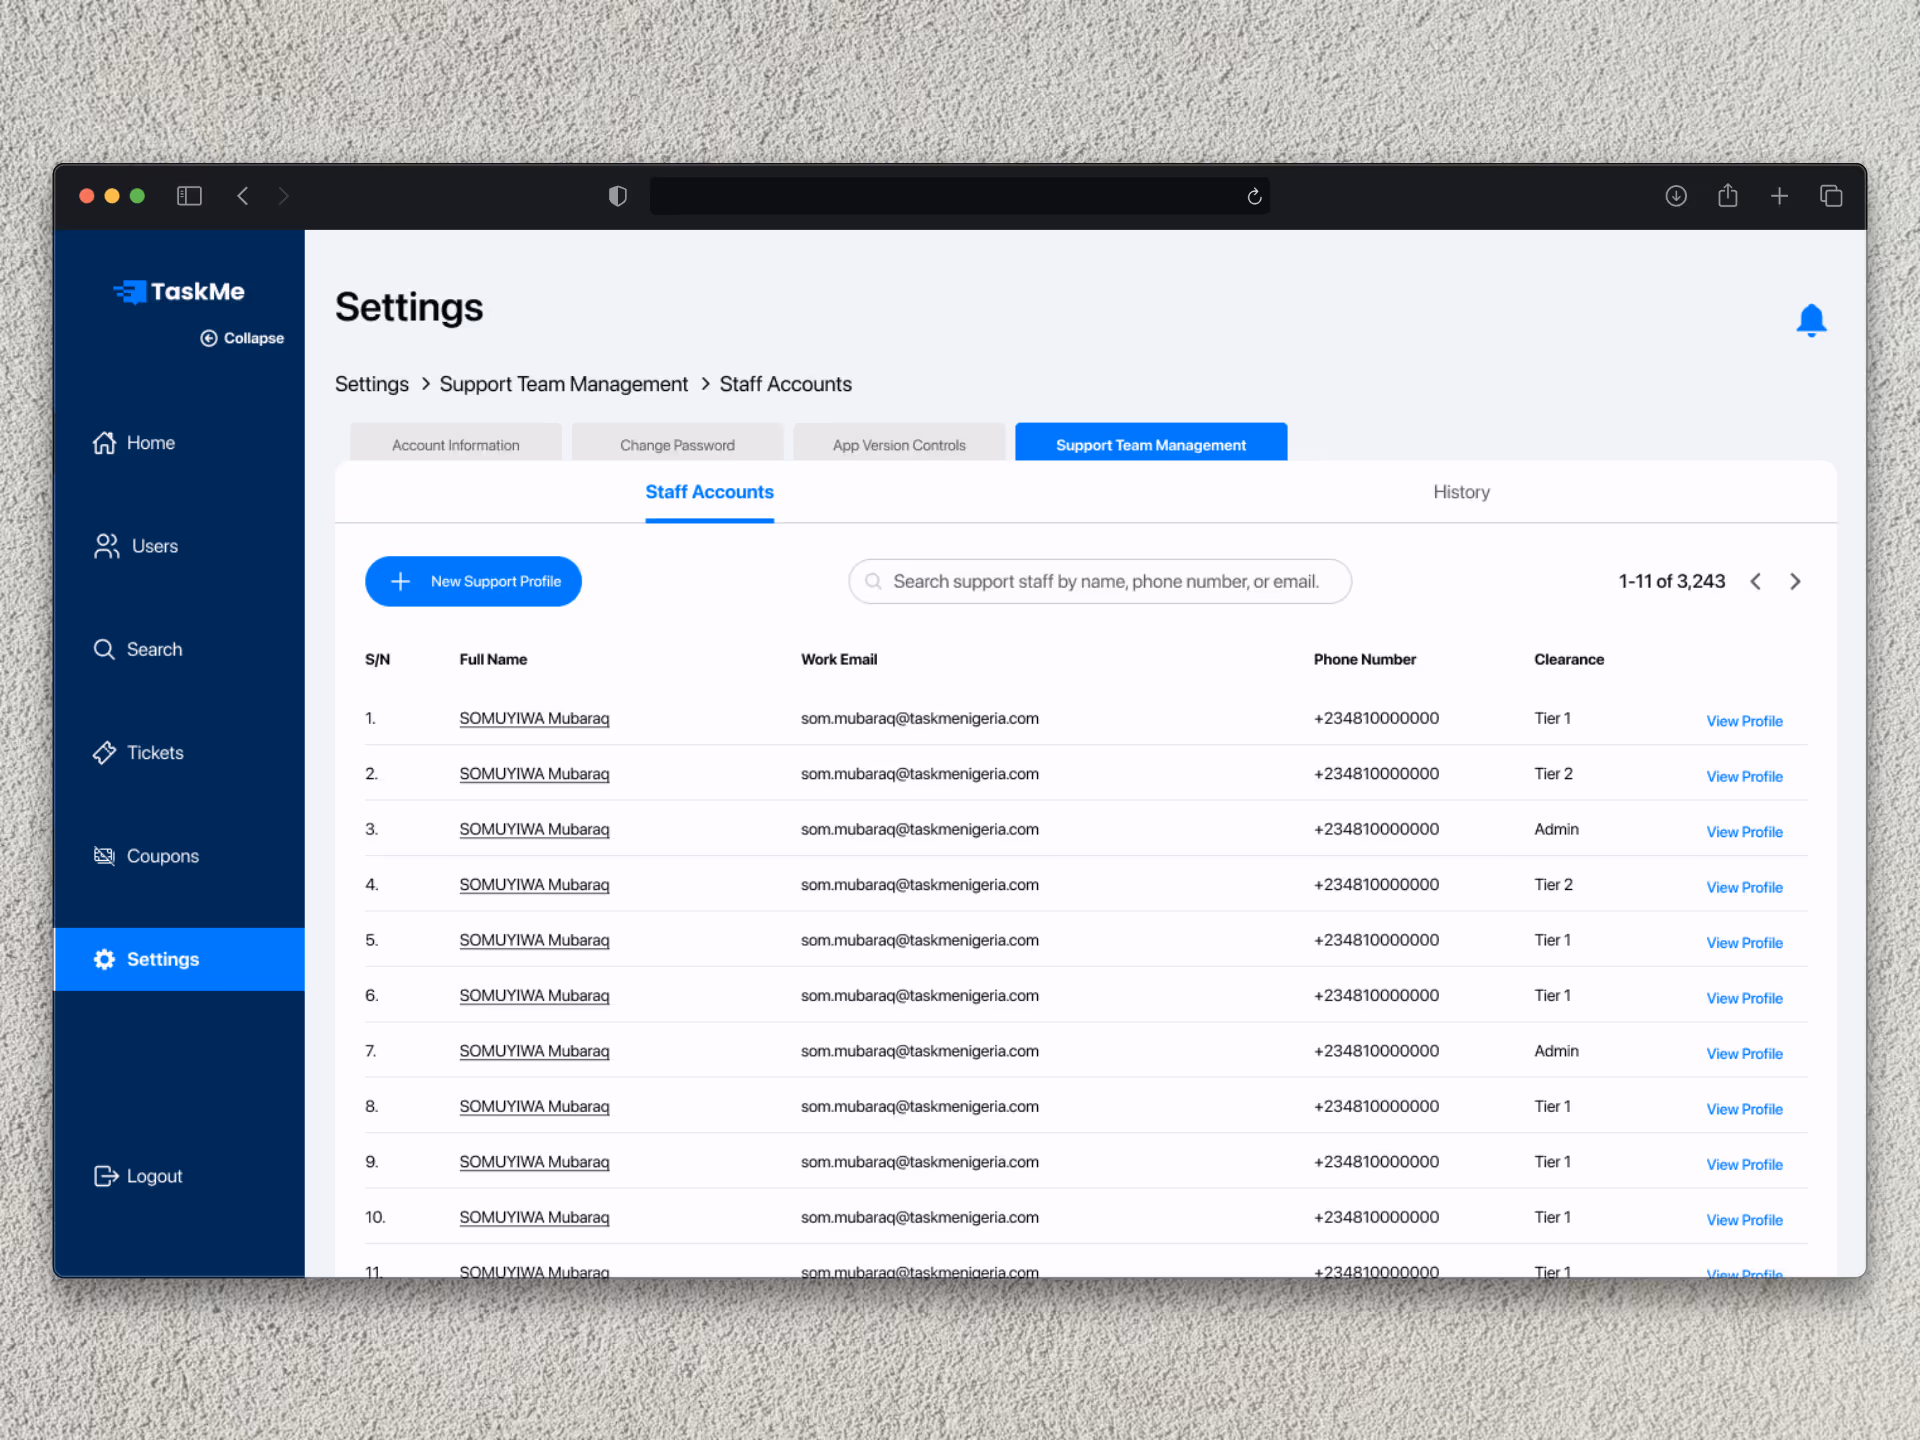Collapse the TaskMe sidebar
Image resolution: width=1920 pixels, height=1440 pixels.
point(242,338)
